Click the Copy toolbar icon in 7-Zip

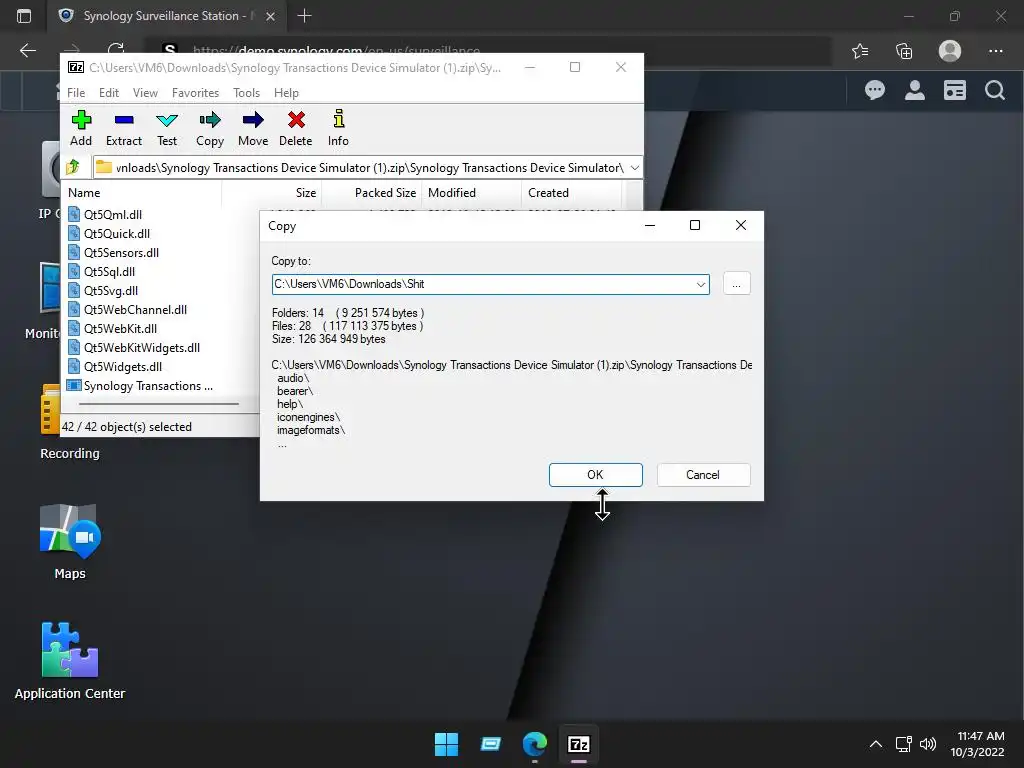pyautogui.click(x=210, y=129)
